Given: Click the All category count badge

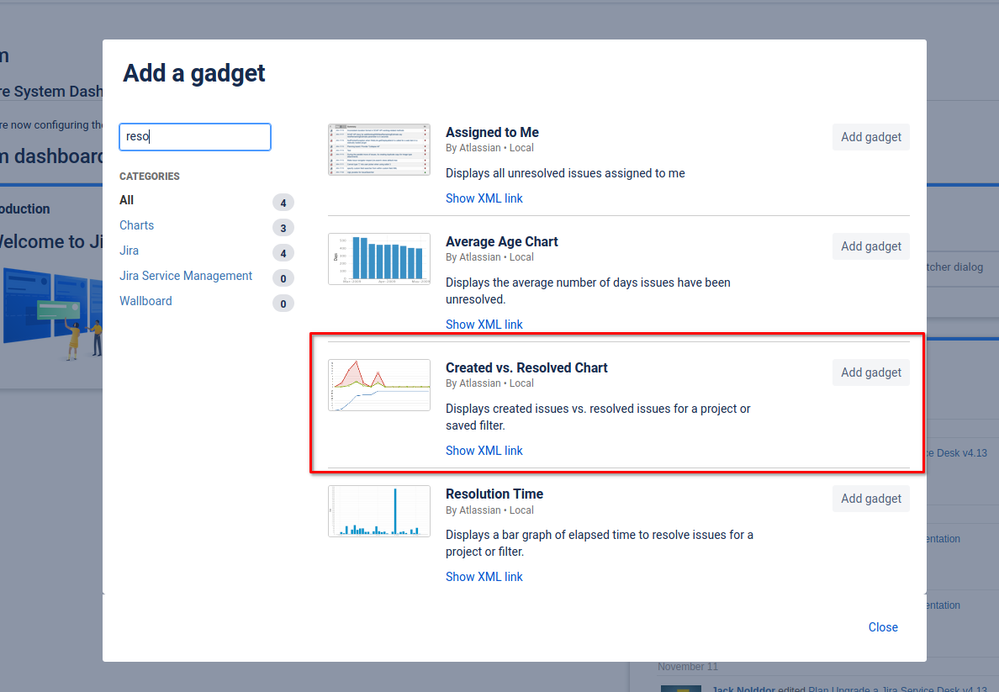Looking at the screenshot, I should 284,203.
